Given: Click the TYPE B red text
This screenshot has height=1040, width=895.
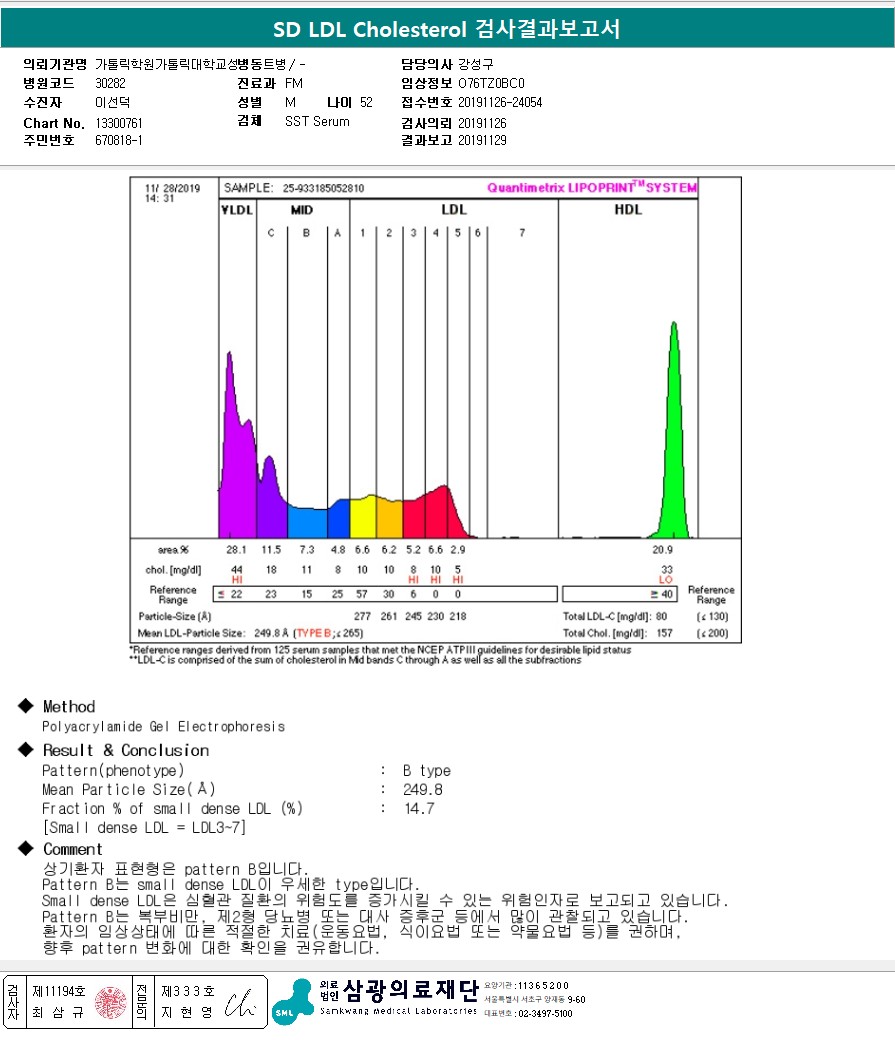Looking at the screenshot, I should click(314, 633).
